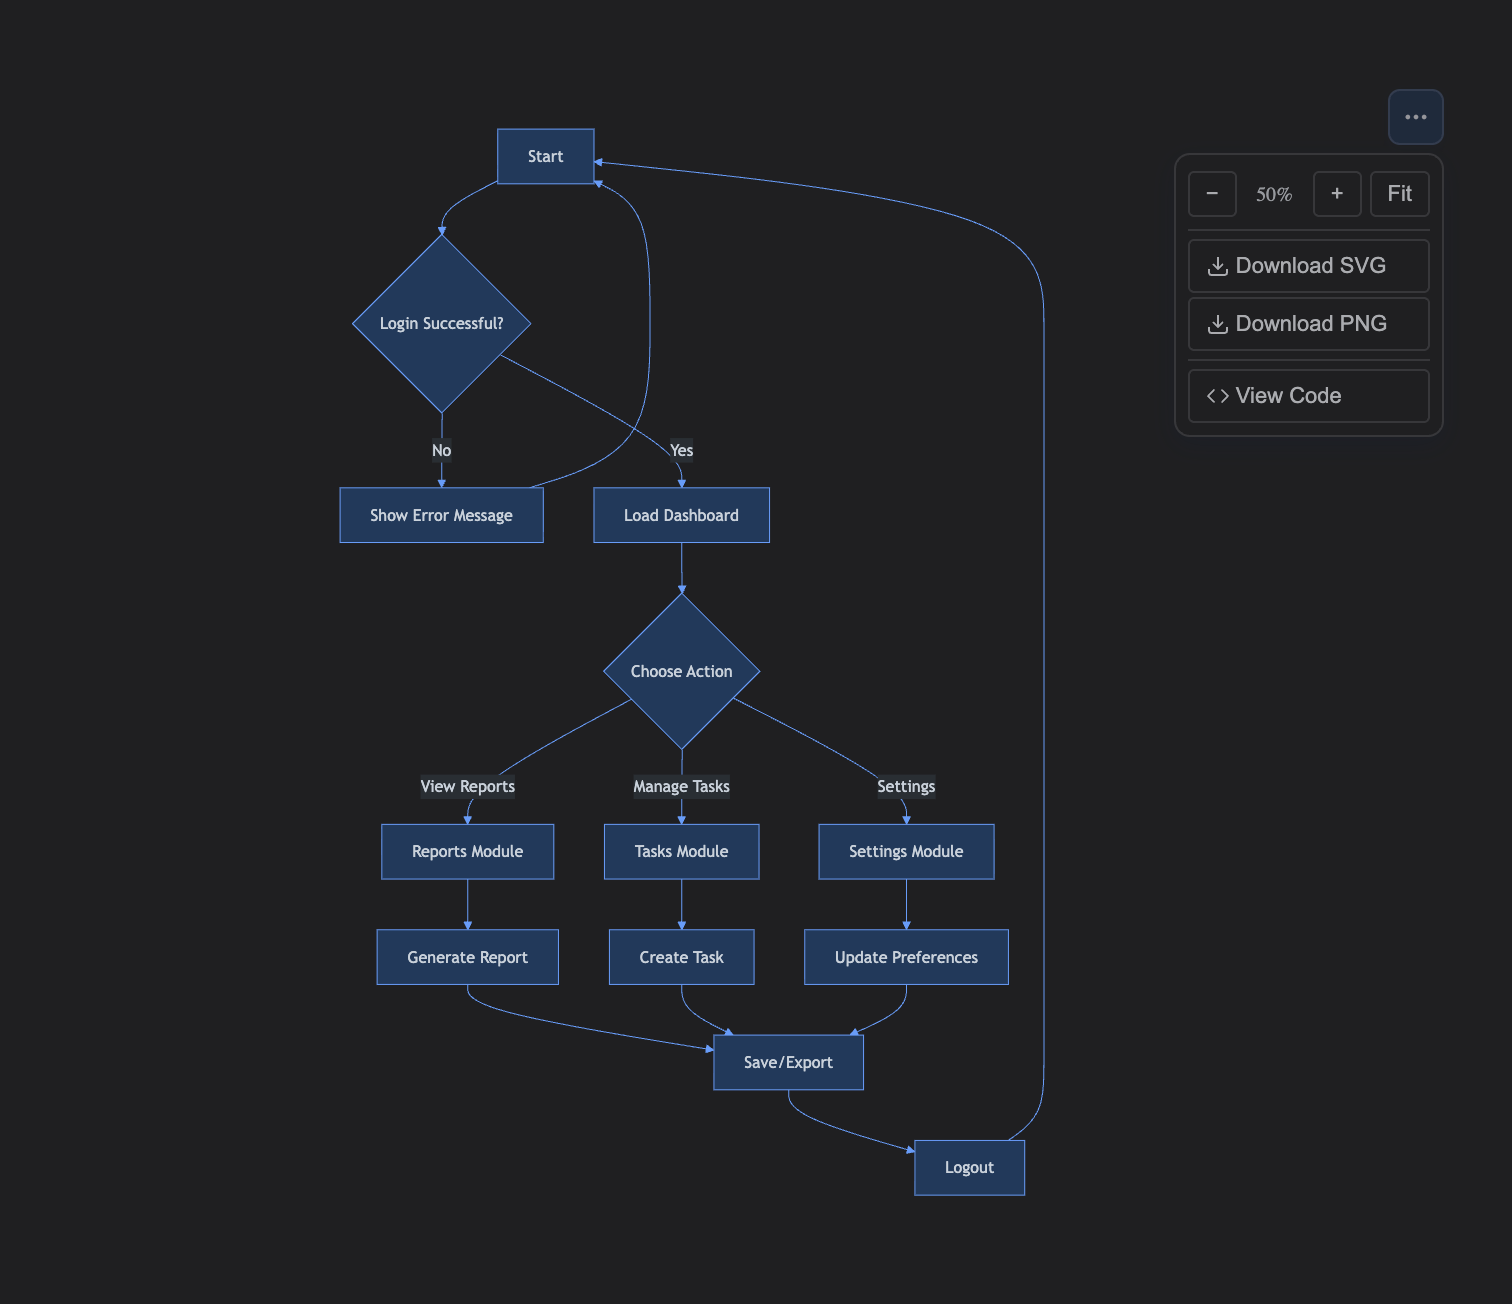The height and width of the screenshot is (1304, 1512).
Task: Open the three-dot options menu
Action: point(1415,117)
